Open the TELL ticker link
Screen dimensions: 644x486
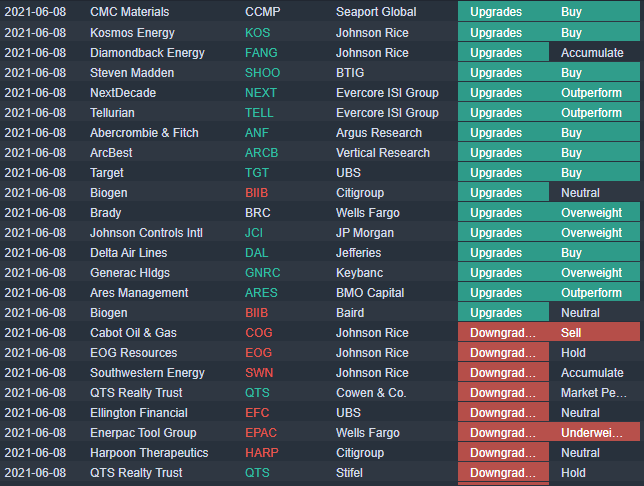259,113
